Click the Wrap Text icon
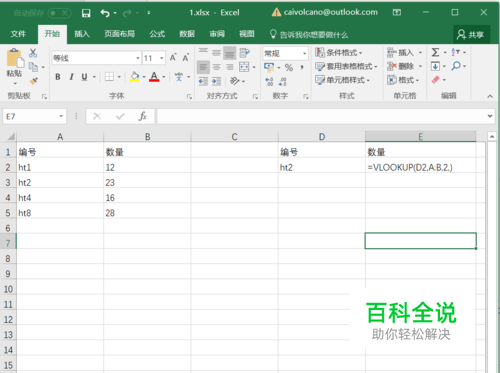Screen dimensions: 500x373 pos(244,53)
